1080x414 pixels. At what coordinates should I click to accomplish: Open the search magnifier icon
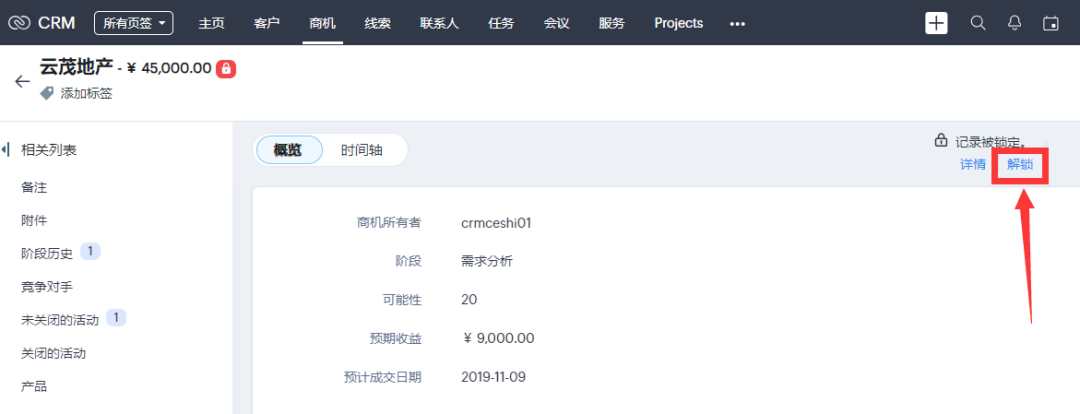coord(978,23)
